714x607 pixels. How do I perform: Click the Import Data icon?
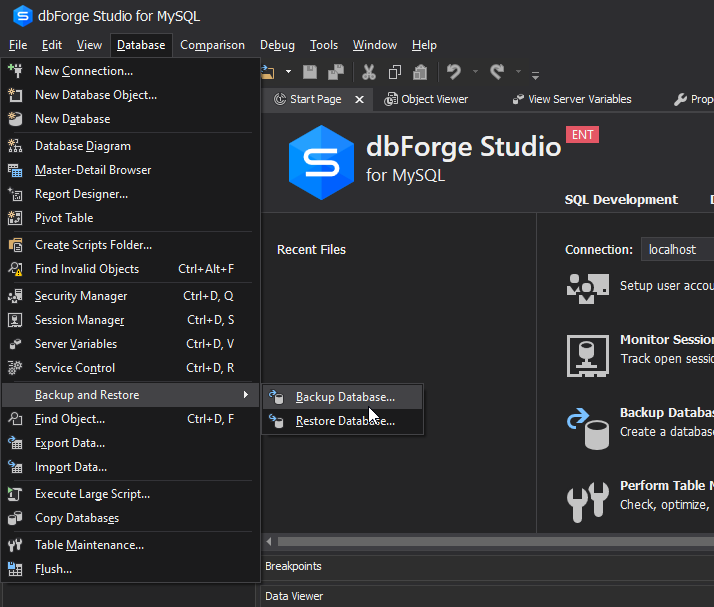15,467
